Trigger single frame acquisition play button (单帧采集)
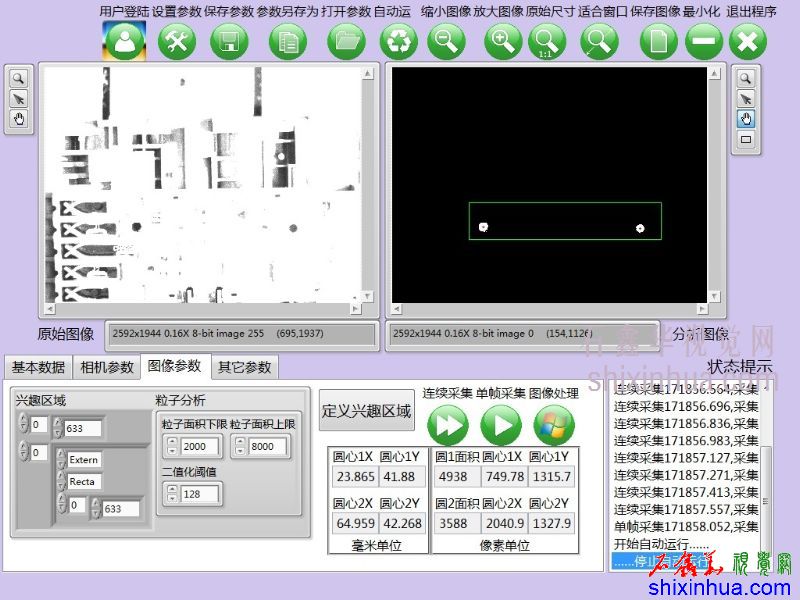The width and height of the screenshot is (800, 600). click(x=501, y=424)
